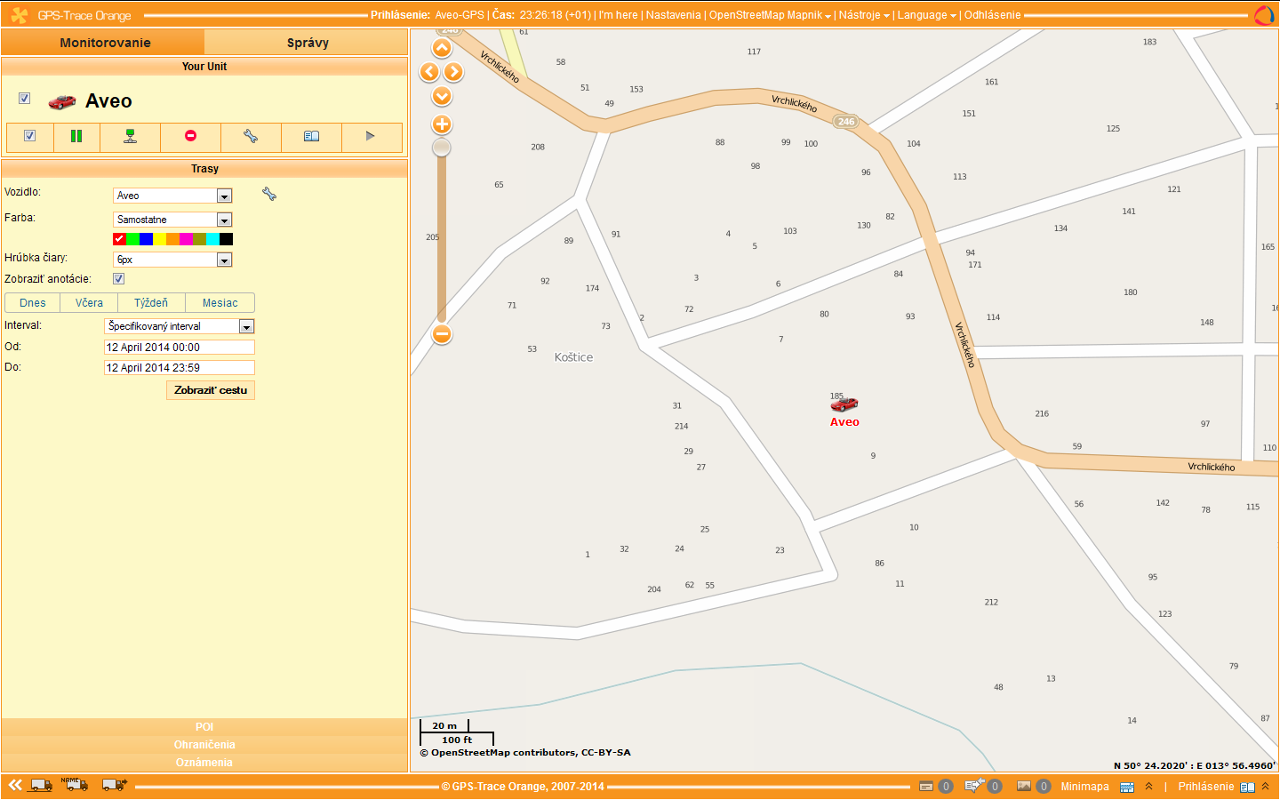Screen dimensions: 1280x800
Task: Toggle the Zobraziť anotácie checkbox
Action: click(x=119, y=279)
